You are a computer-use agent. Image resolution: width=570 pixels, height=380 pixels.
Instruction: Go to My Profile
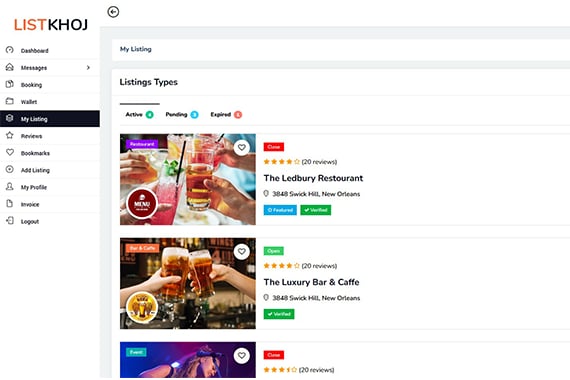pos(50,187)
